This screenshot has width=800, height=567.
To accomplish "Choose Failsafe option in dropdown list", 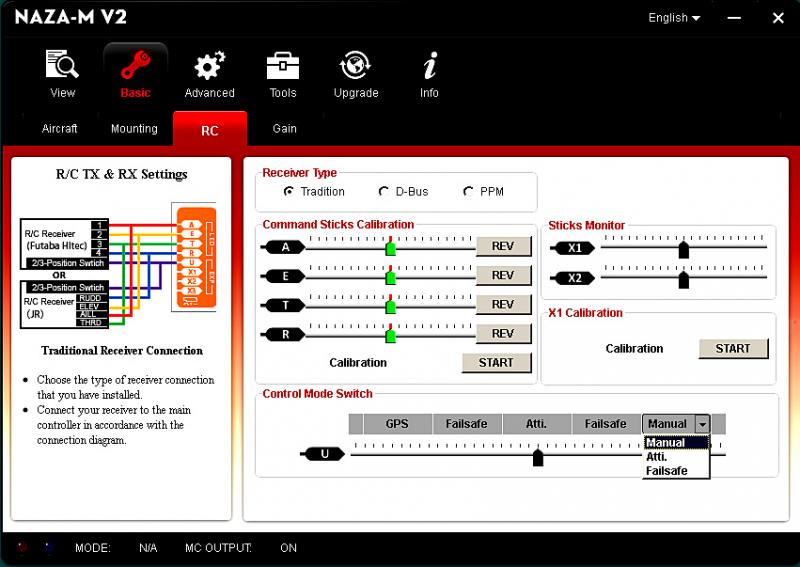I will 667,471.
